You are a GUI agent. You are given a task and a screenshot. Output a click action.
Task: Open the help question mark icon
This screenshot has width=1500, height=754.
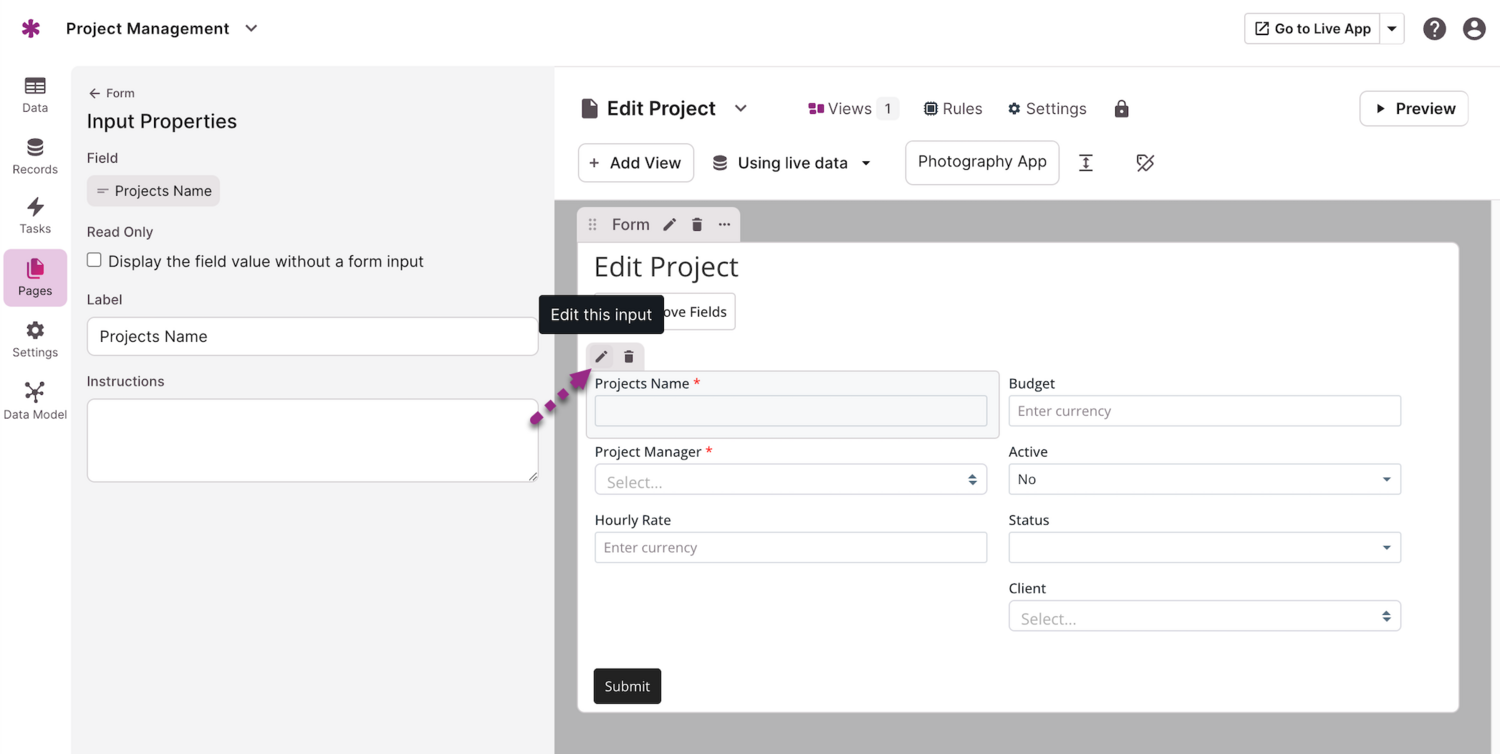[x=1434, y=29]
